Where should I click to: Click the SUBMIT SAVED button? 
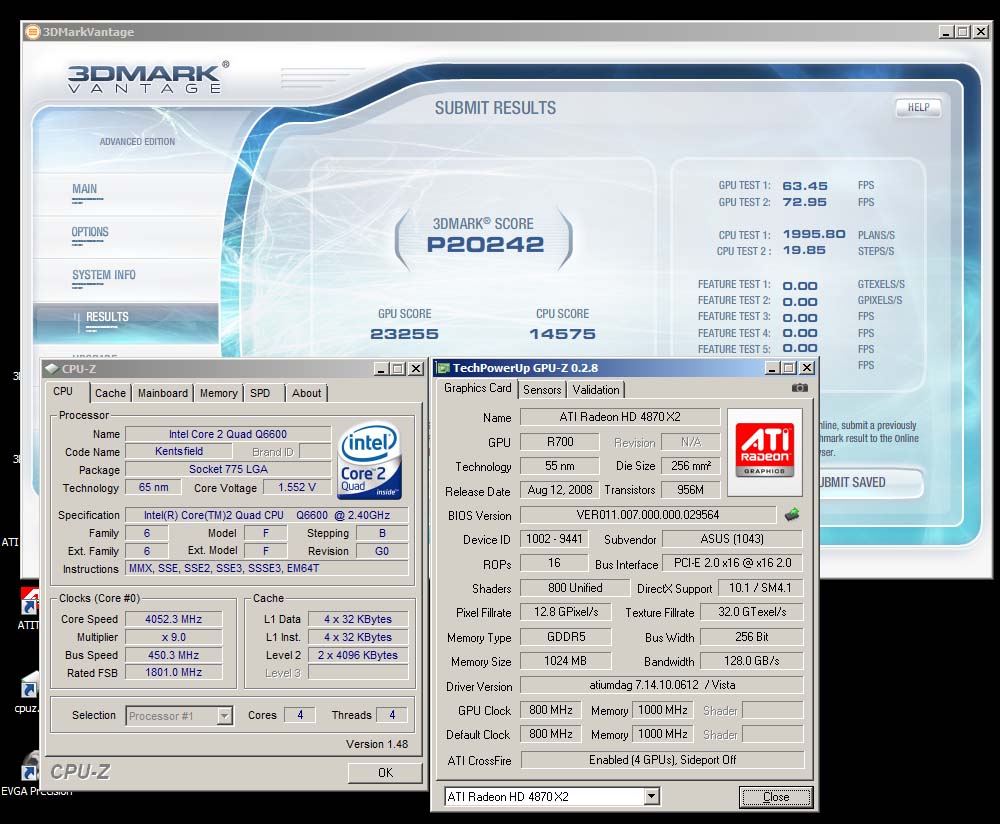pyautogui.click(x=869, y=483)
